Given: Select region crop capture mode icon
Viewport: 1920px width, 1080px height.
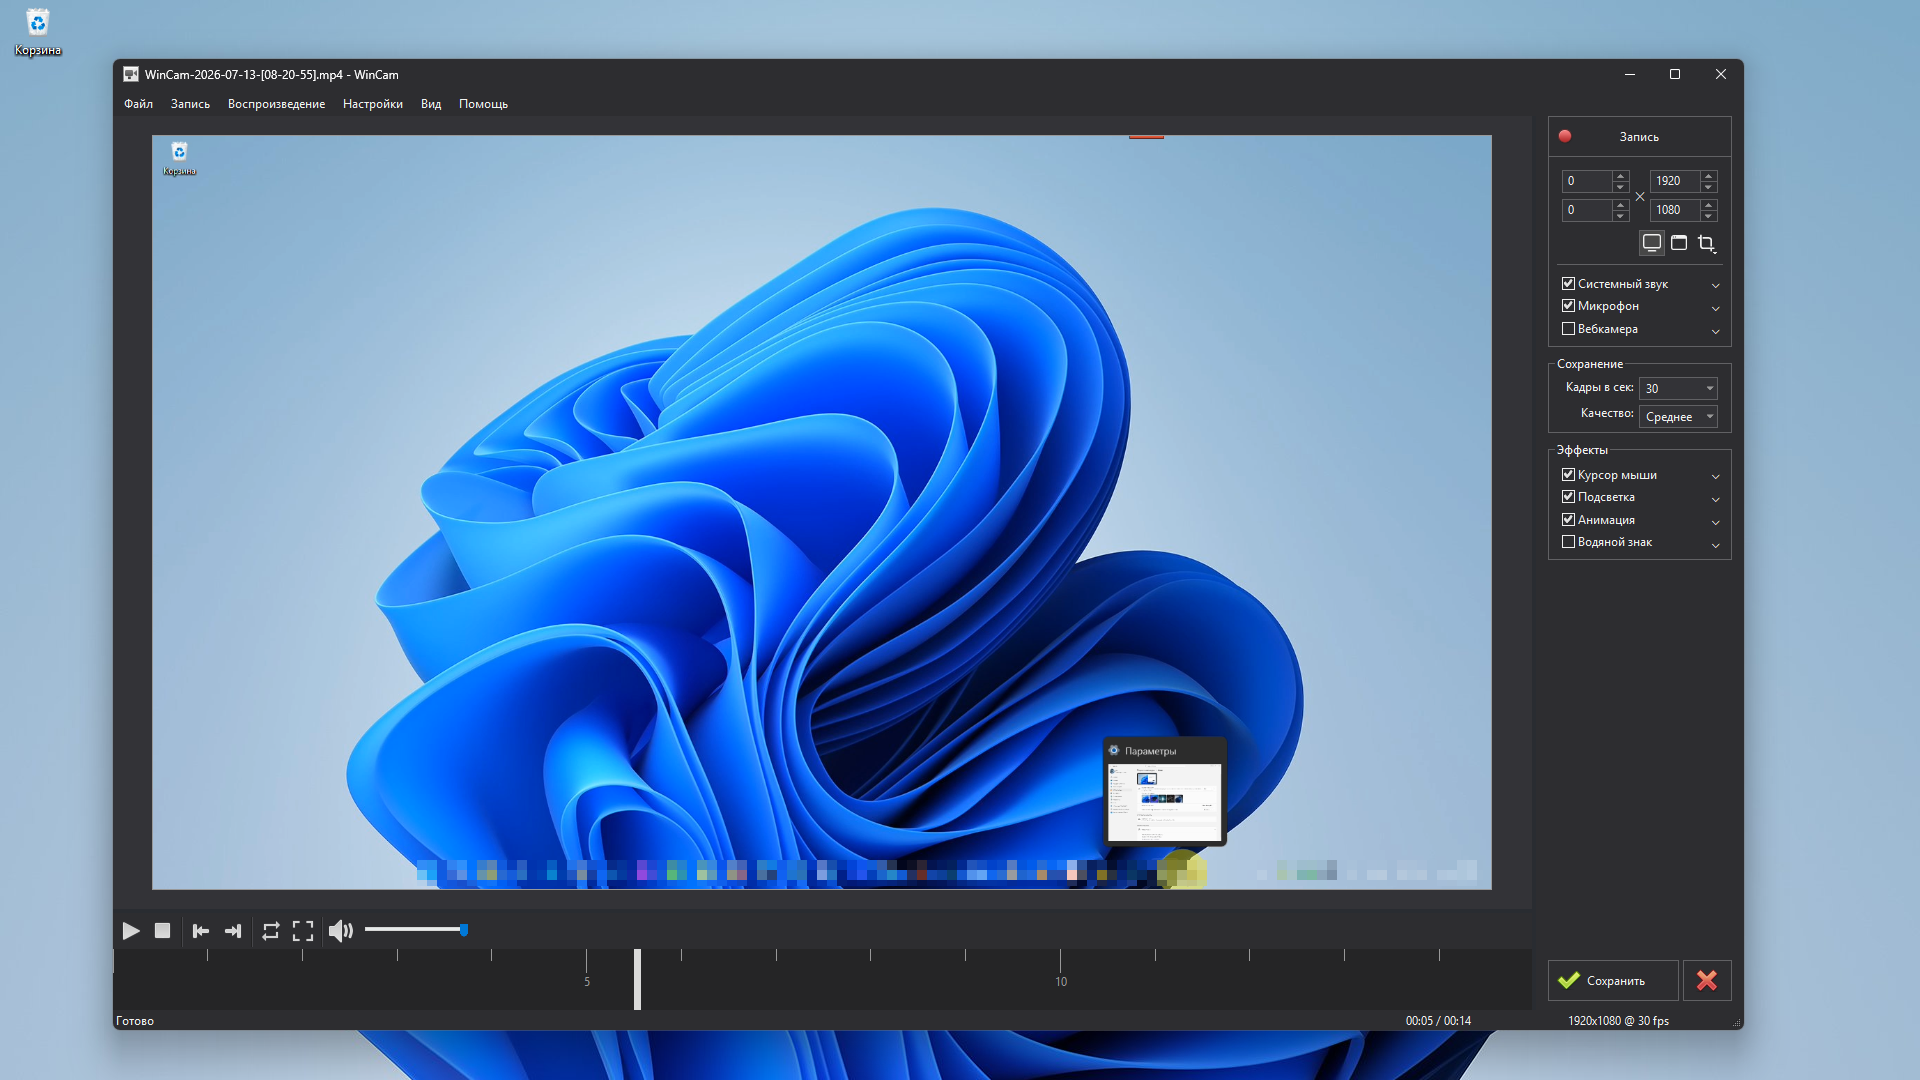Looking at the screenshot, I should tap(1707, 243).
